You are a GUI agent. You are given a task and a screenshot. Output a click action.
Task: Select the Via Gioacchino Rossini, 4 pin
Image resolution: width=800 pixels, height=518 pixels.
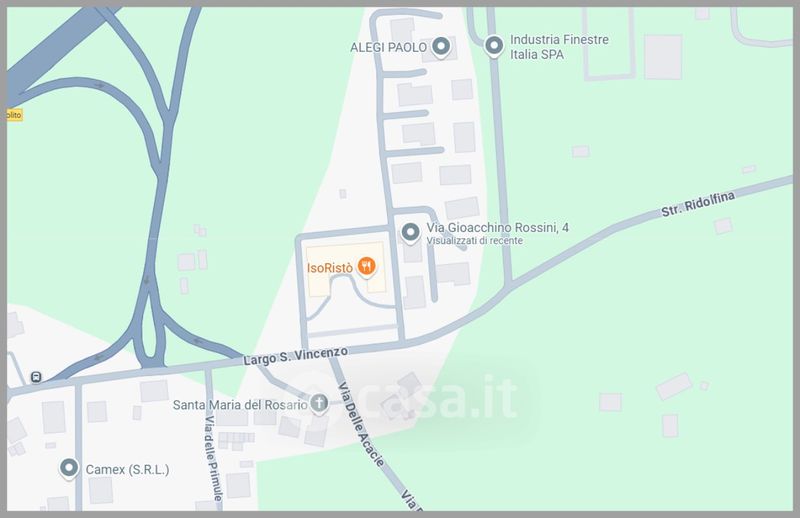(x=410, y=233)
